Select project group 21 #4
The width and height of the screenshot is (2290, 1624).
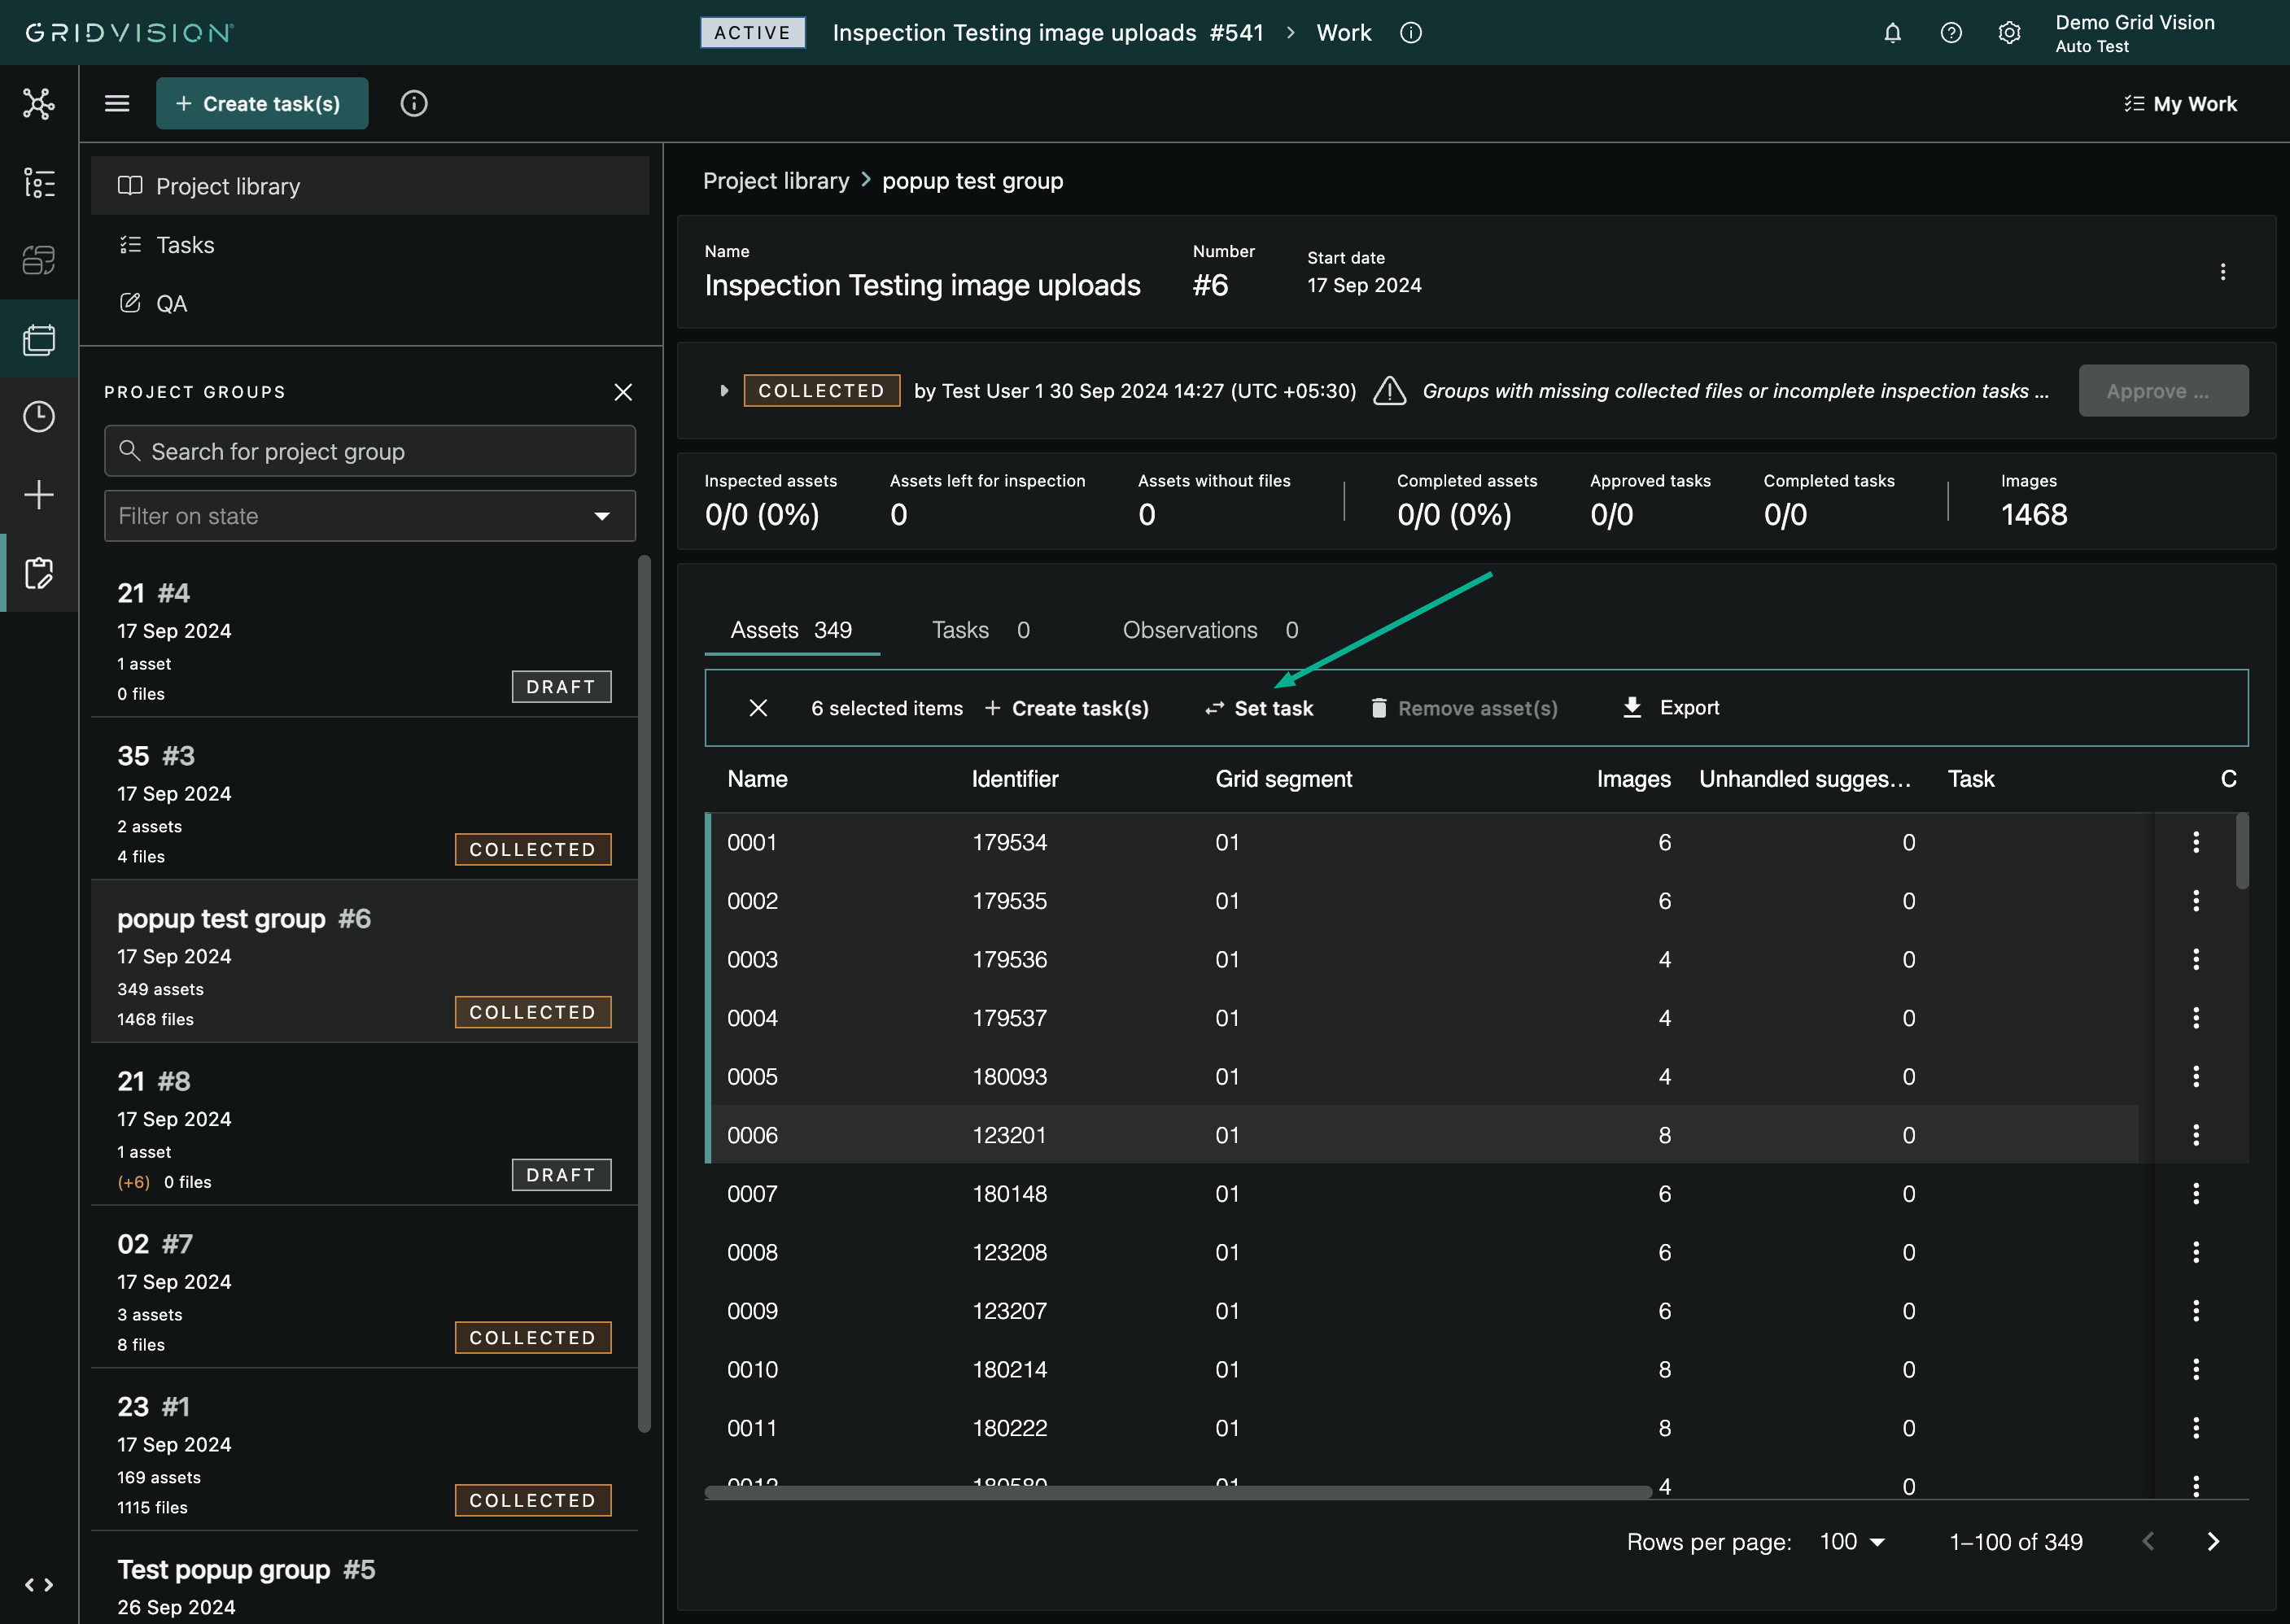(x=364, y=636)
